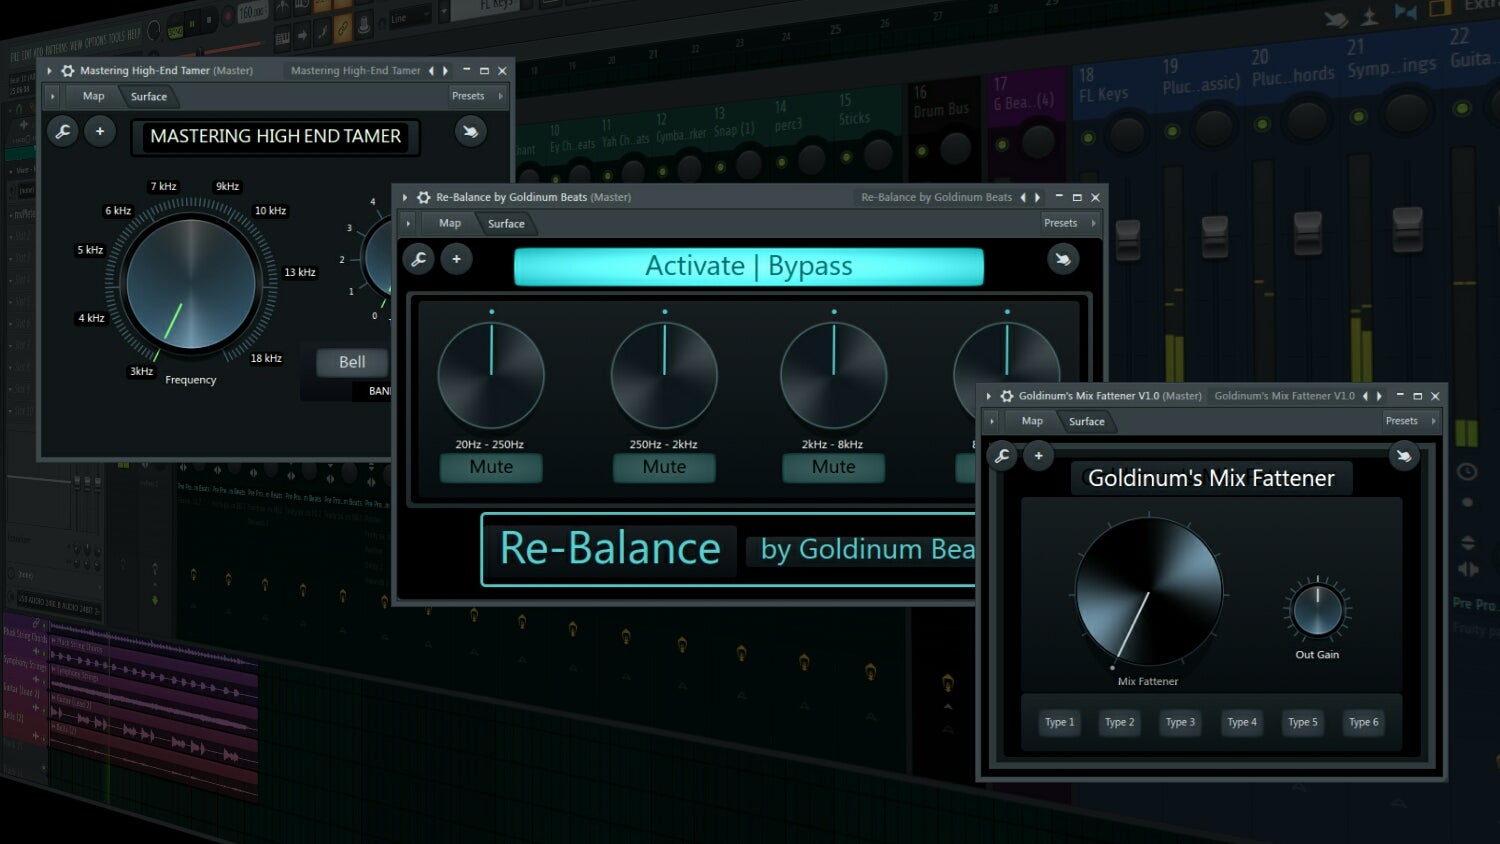Mute the 2kHz - 8kHz band
The height and width of the screenshot is (844, 1500).
point(833,466)
